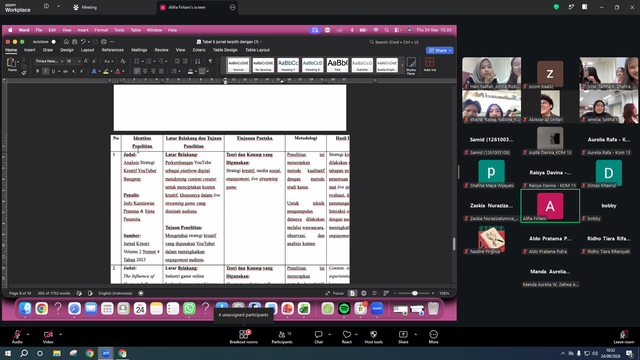Expand share options arrow in Zoom toolbar
This screenshot has width=640, height=360.
[416, 334]
